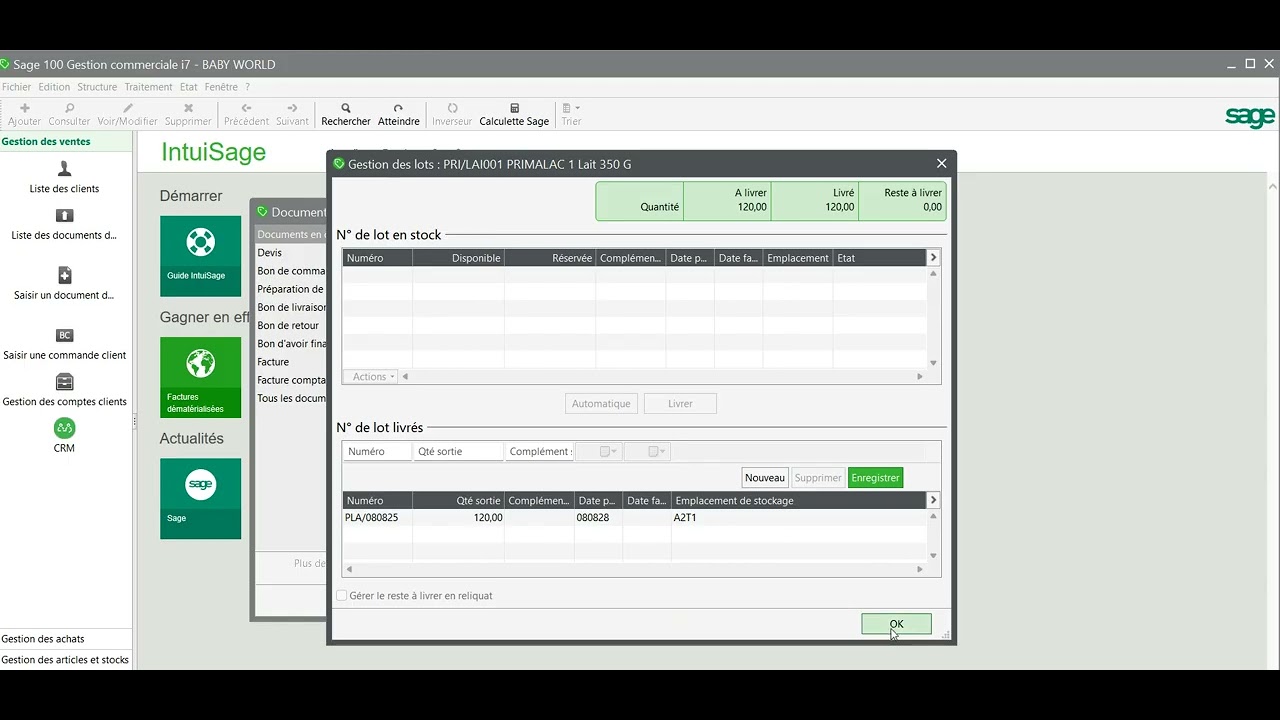1280x720 pixels.
Task: Open the Guide IntuiSage tile
Action: 200,256
